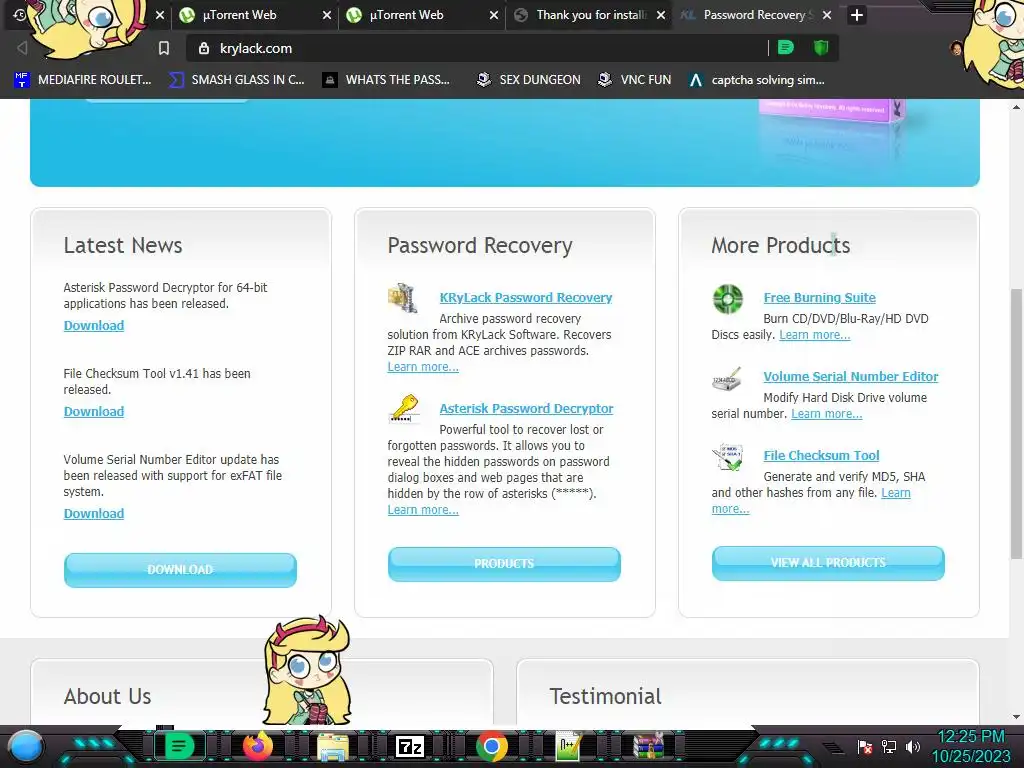Close the Thank you for installing tab
This screenshot has height=768, width=1024.
(661, 15)
